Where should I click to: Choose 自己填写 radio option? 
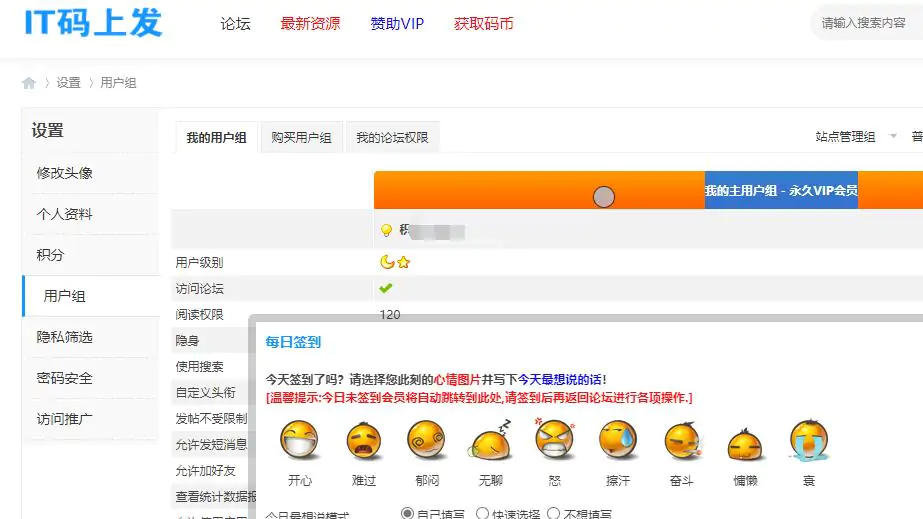point(407,513)
